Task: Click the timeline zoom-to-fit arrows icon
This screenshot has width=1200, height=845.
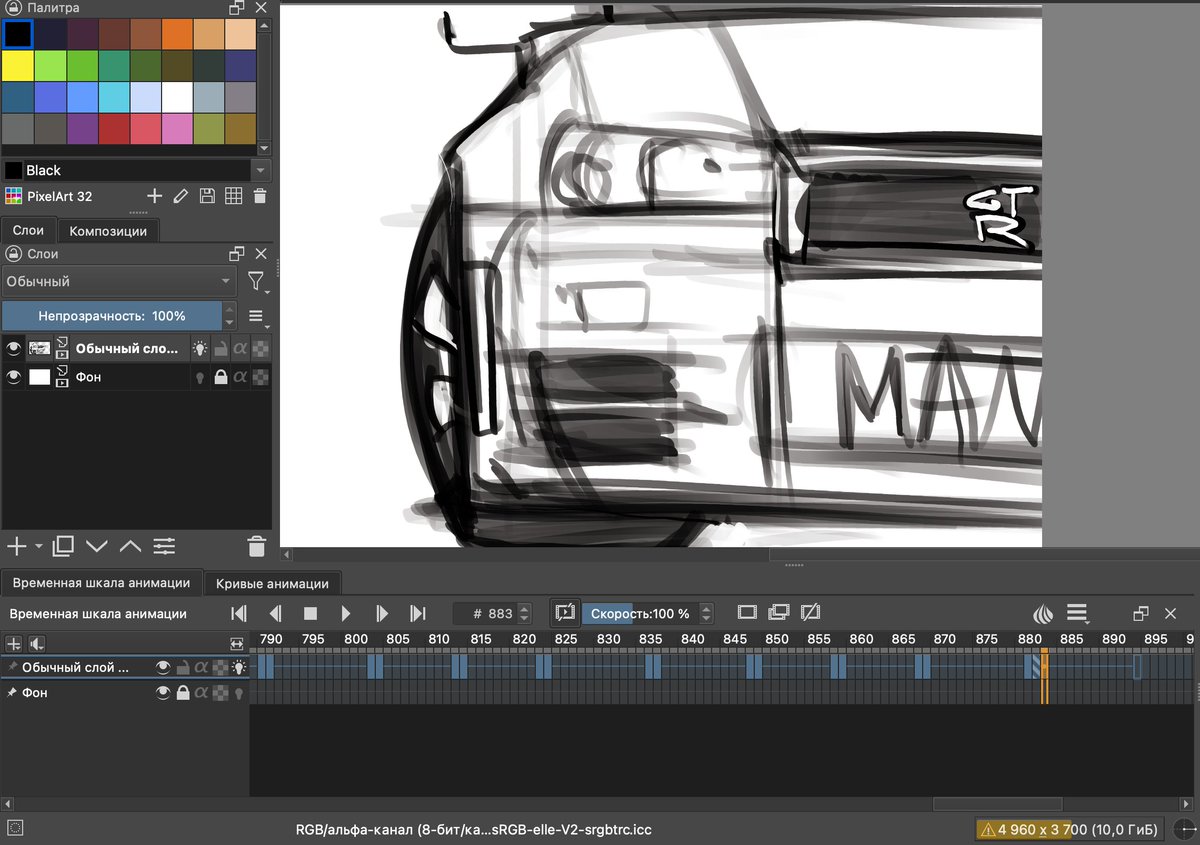Action: click(237, 643)
